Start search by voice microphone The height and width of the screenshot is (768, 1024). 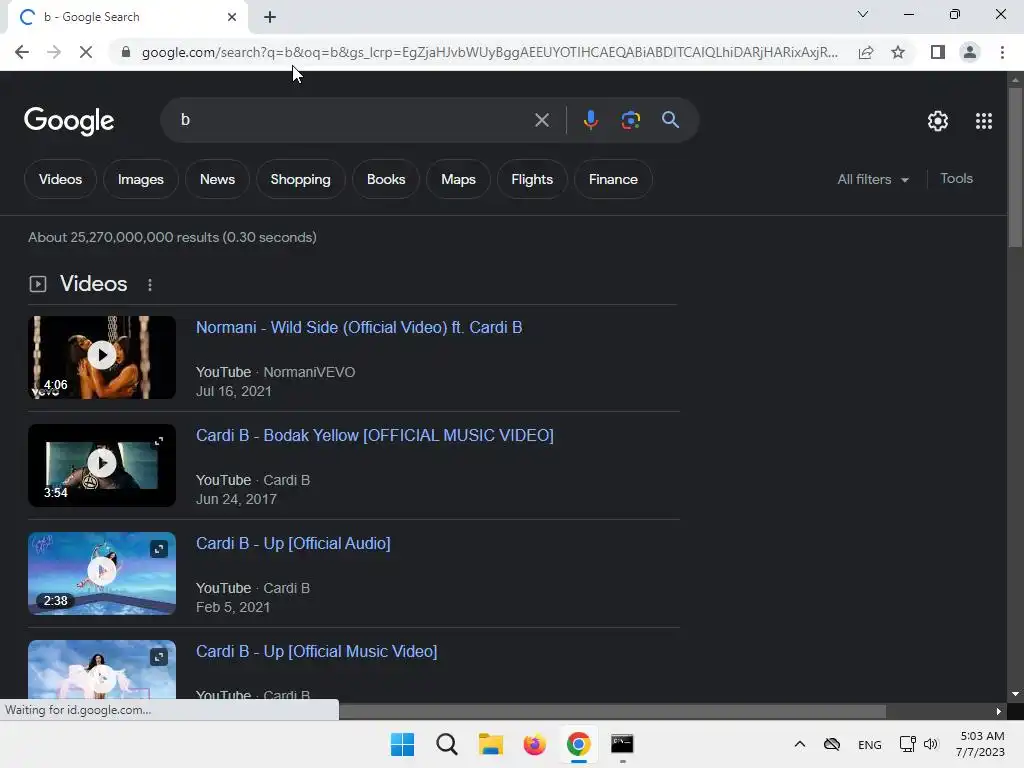(x=590, y=120)
